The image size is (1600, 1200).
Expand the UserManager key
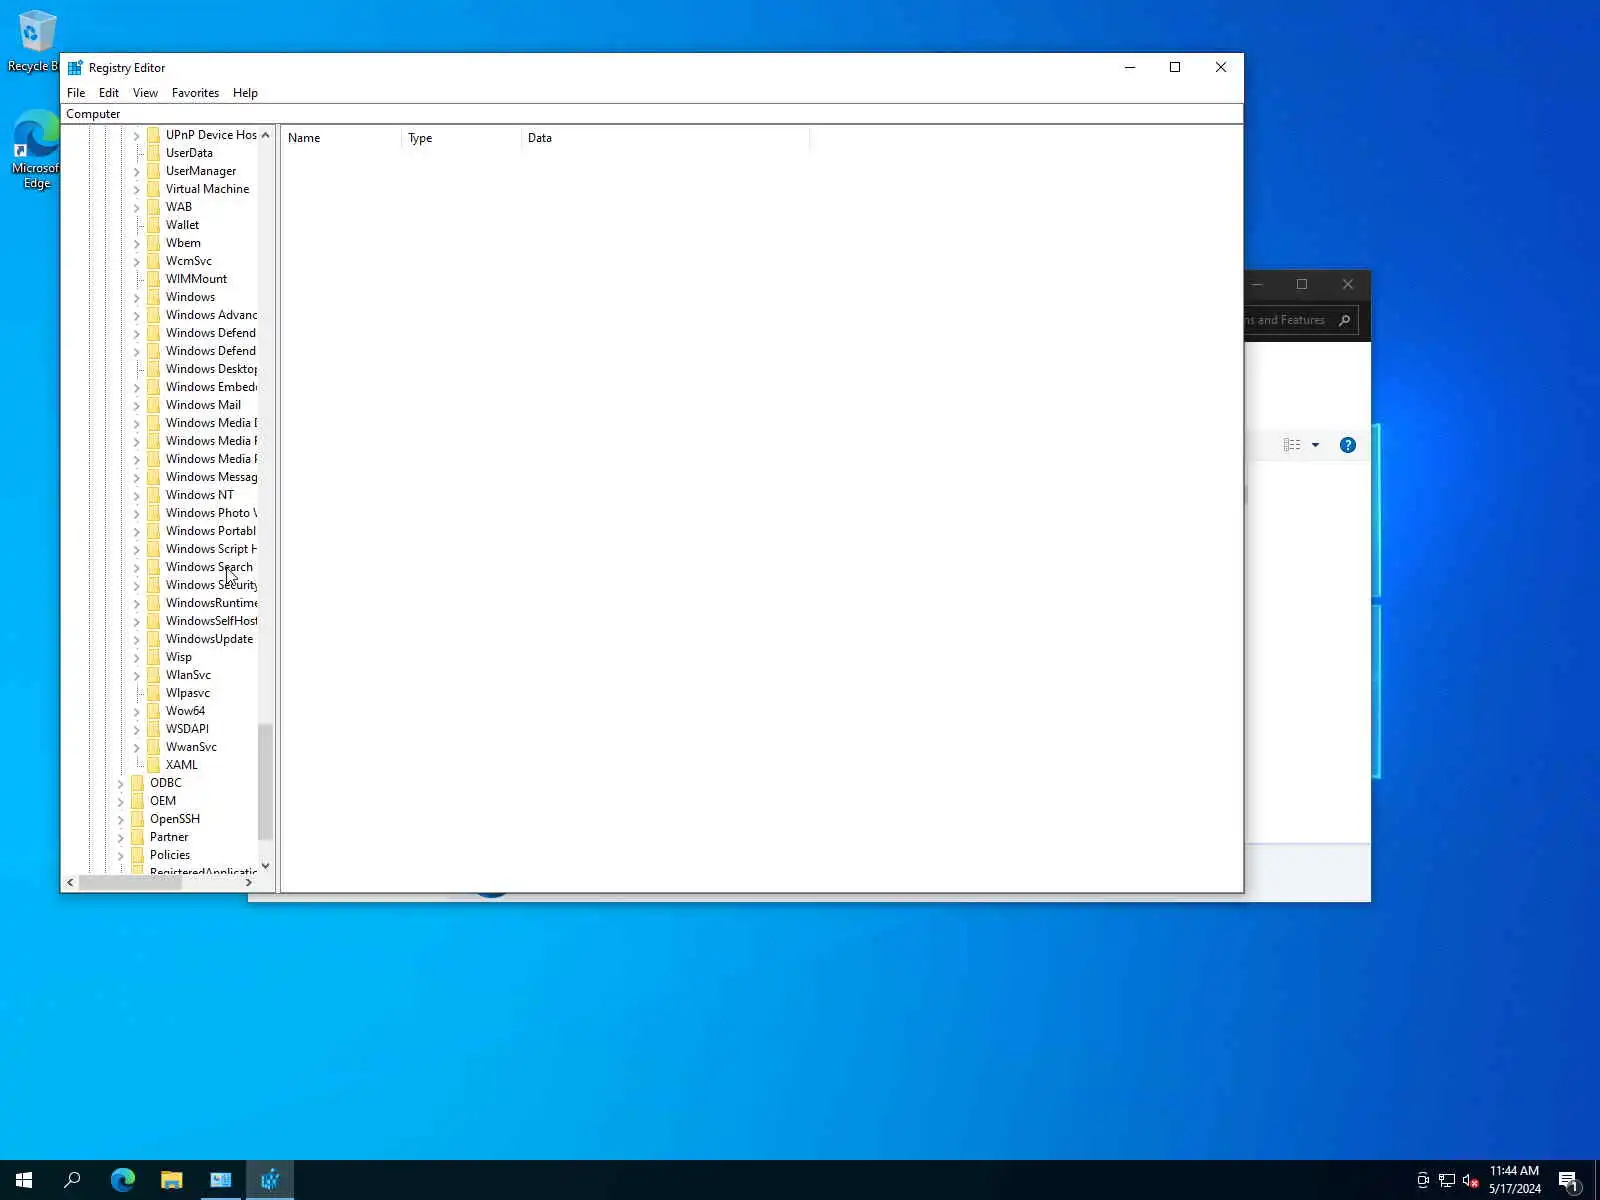coord(137,171)
